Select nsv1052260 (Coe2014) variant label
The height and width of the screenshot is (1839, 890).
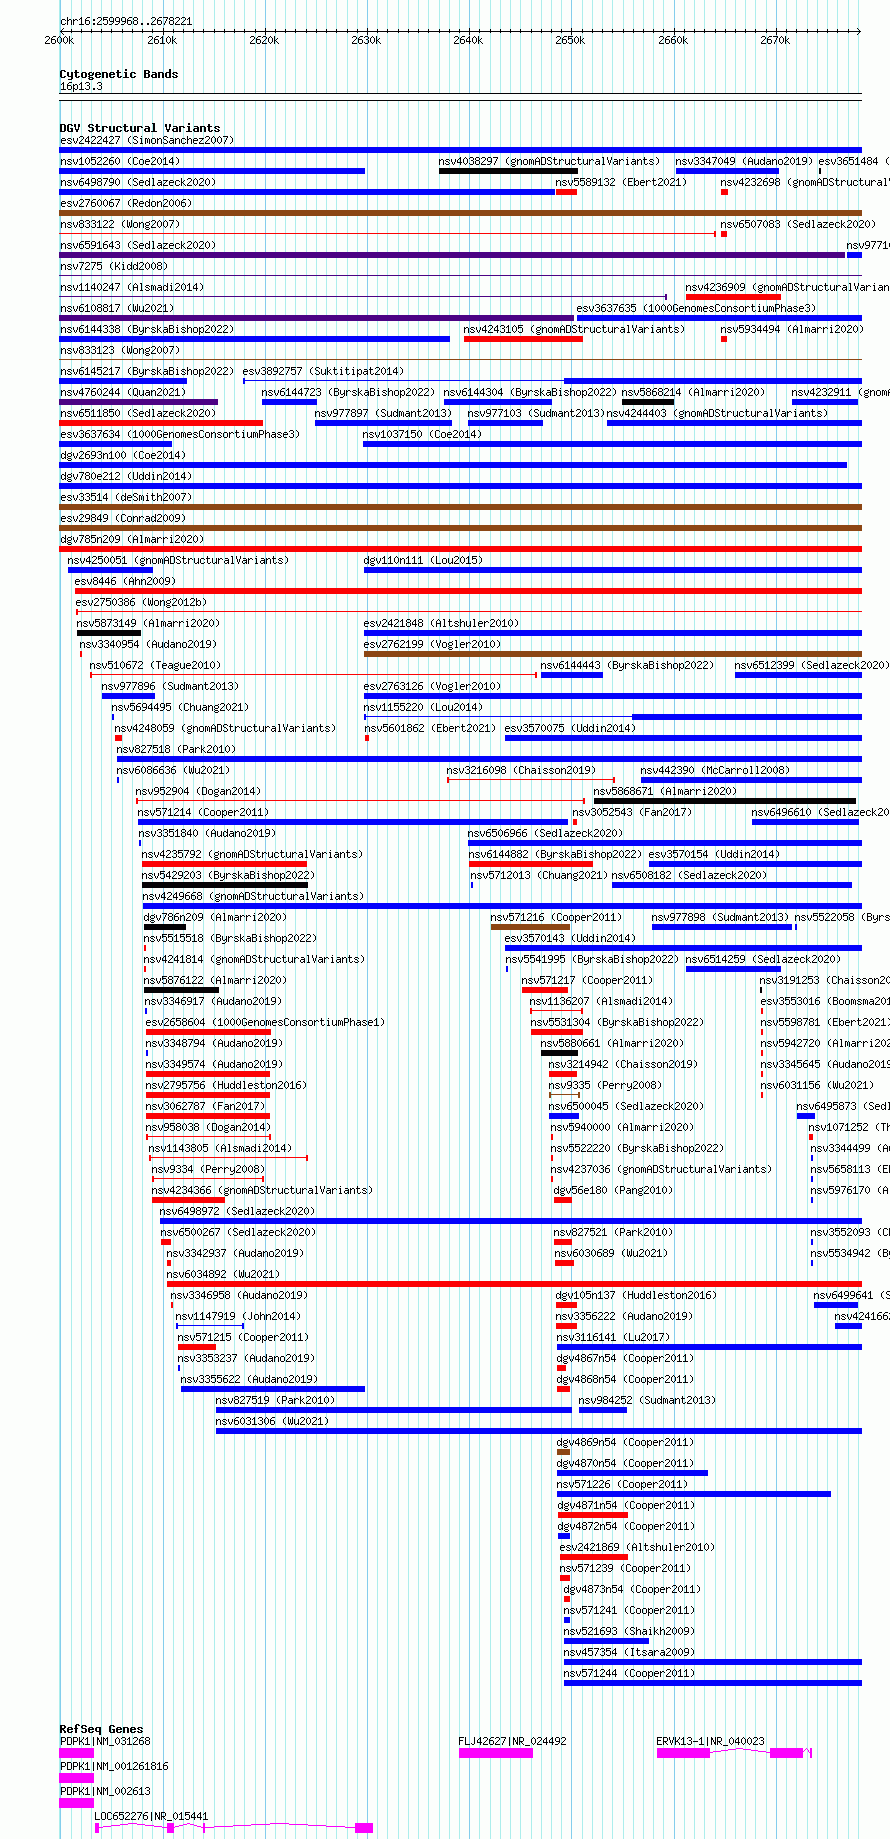pos(120,161)
